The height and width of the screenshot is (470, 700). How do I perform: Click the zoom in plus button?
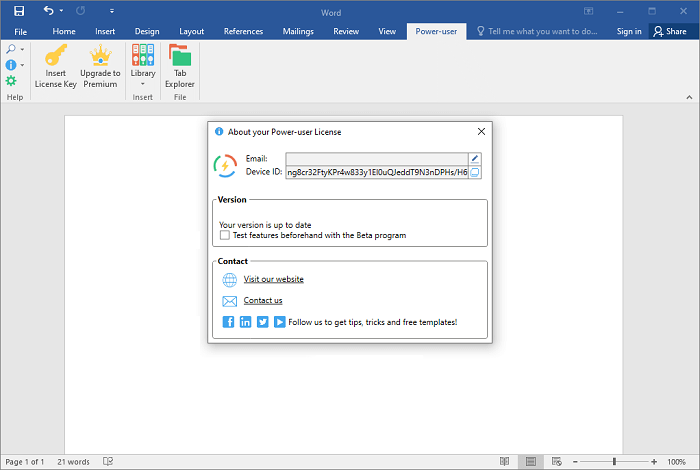coord(654,462)
